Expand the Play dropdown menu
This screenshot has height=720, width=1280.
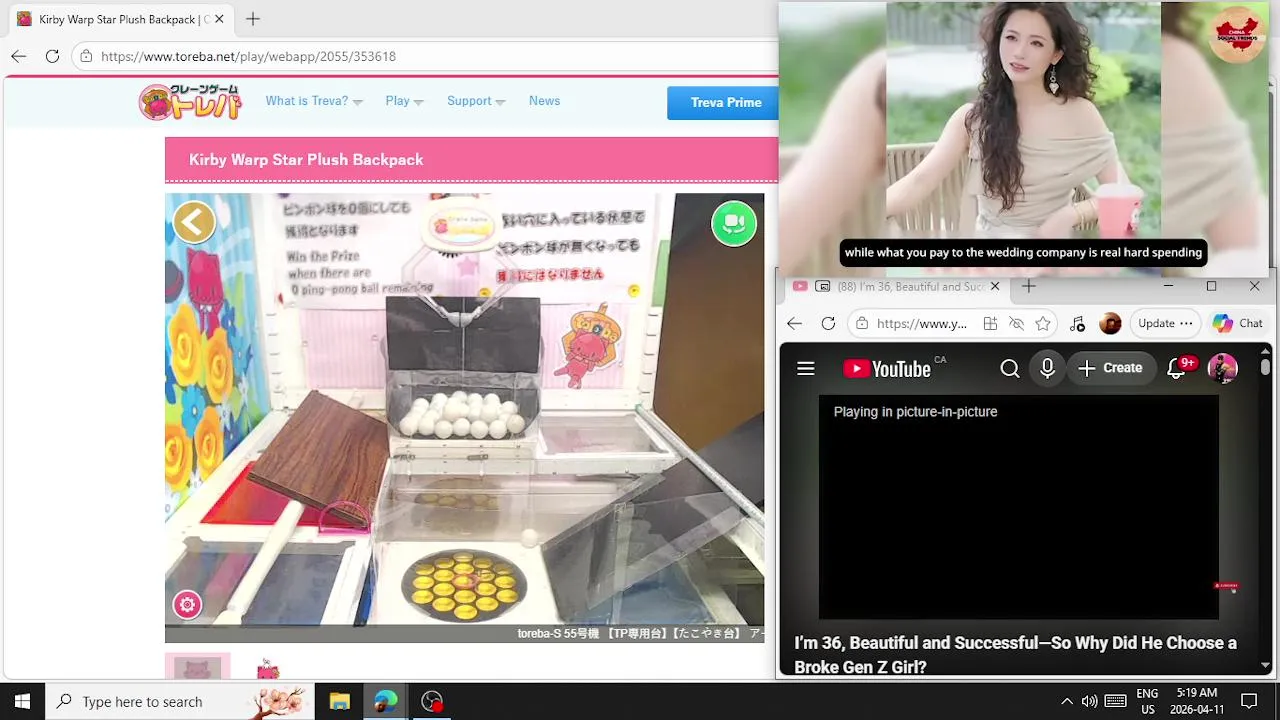click(x=404, y=101)
